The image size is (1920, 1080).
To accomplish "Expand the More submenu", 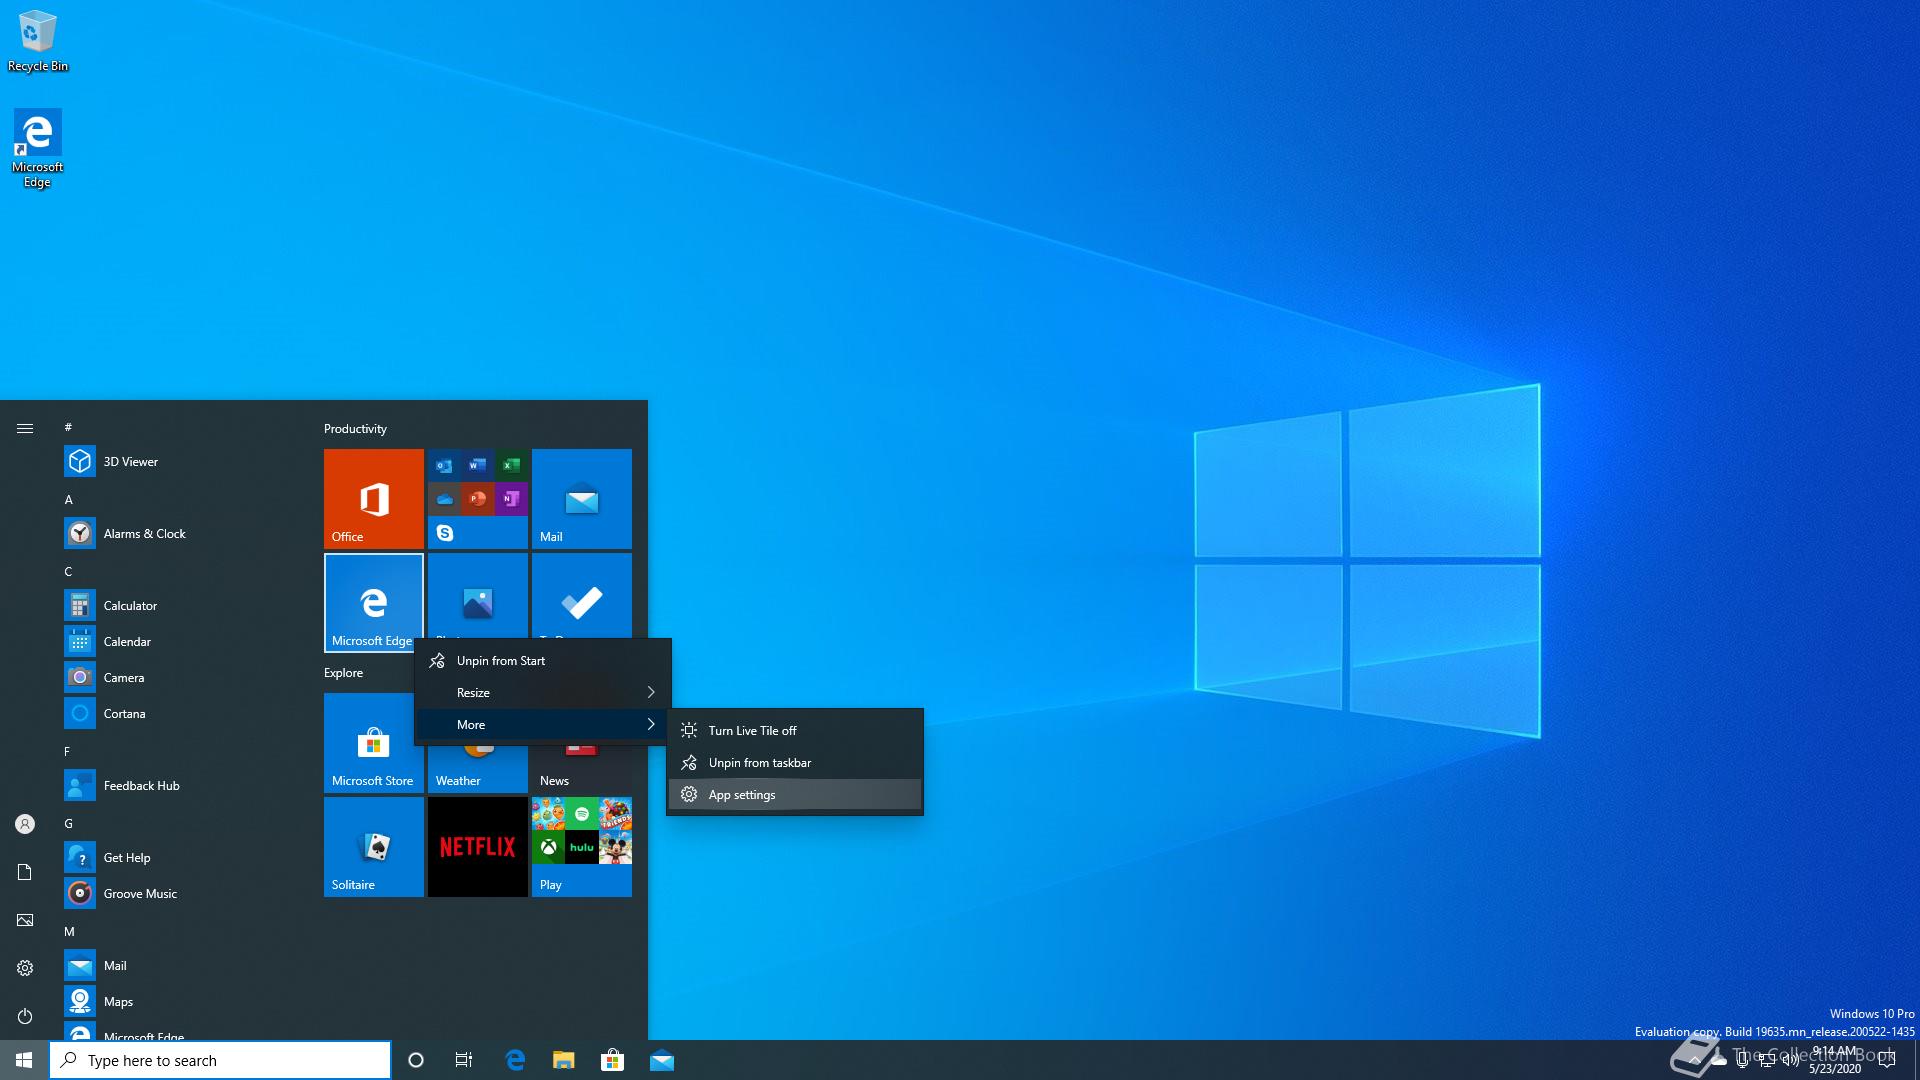I will point(543,724).
